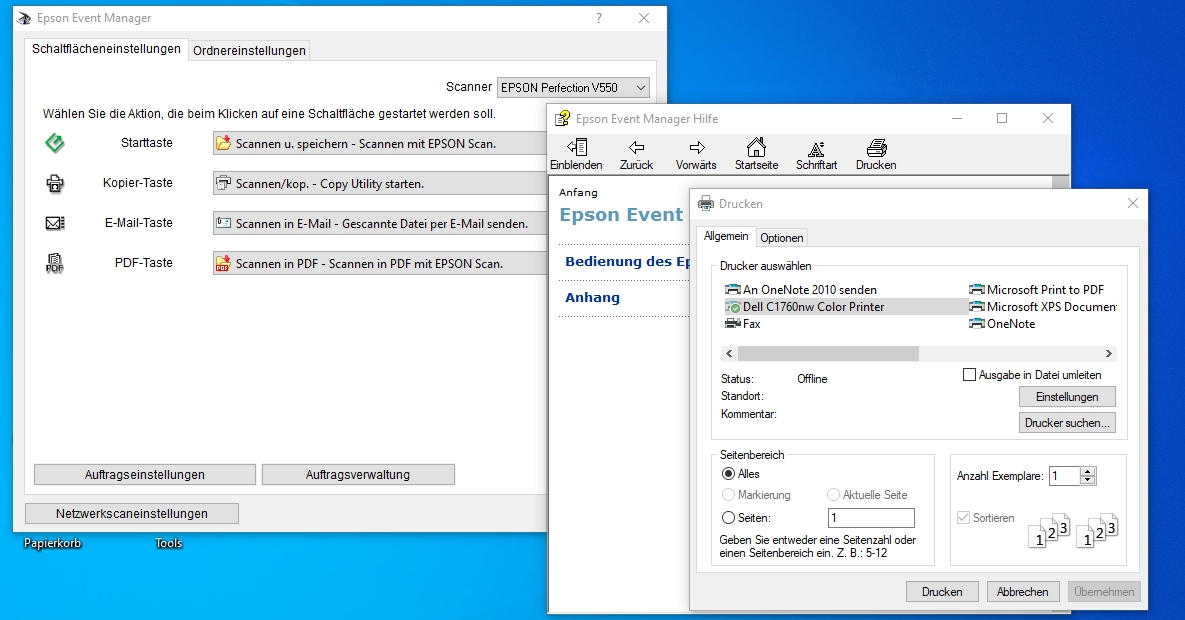1185x620 pixels.
Task: Select the OneNote printer
Action: pyautogui.click(x=1002, y=324)
